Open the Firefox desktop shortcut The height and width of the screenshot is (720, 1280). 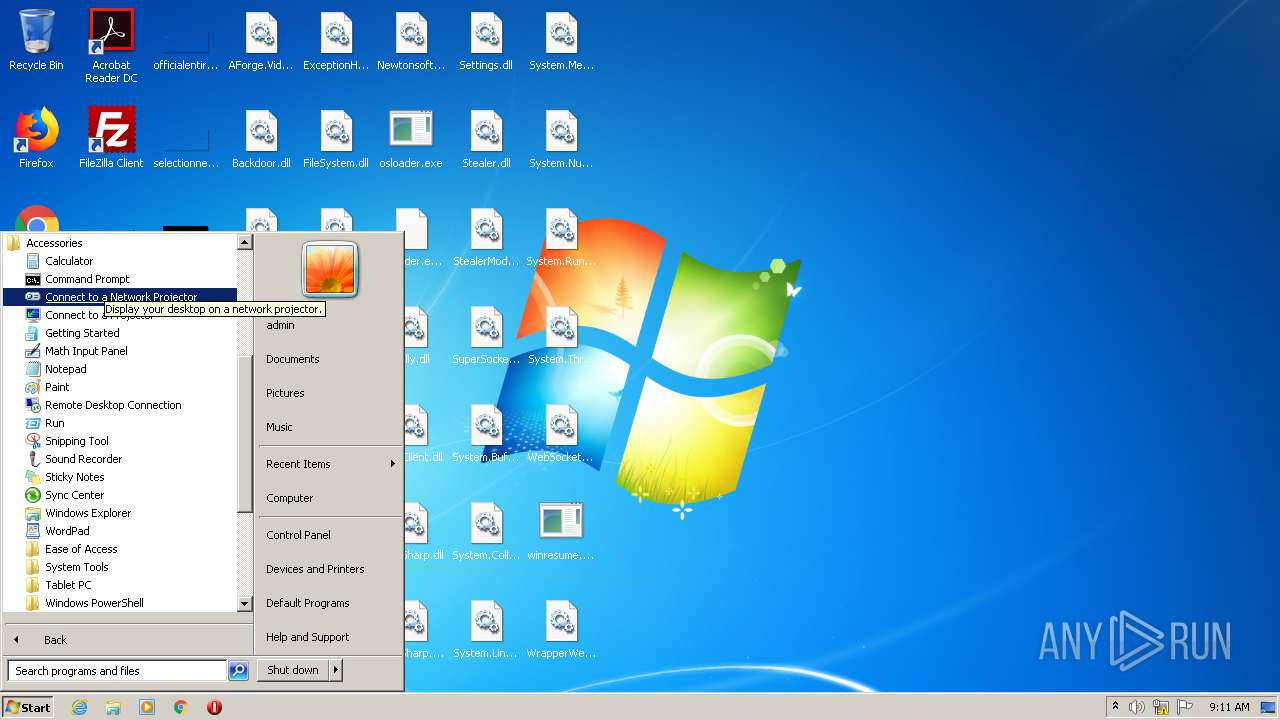tap(36, 139)
